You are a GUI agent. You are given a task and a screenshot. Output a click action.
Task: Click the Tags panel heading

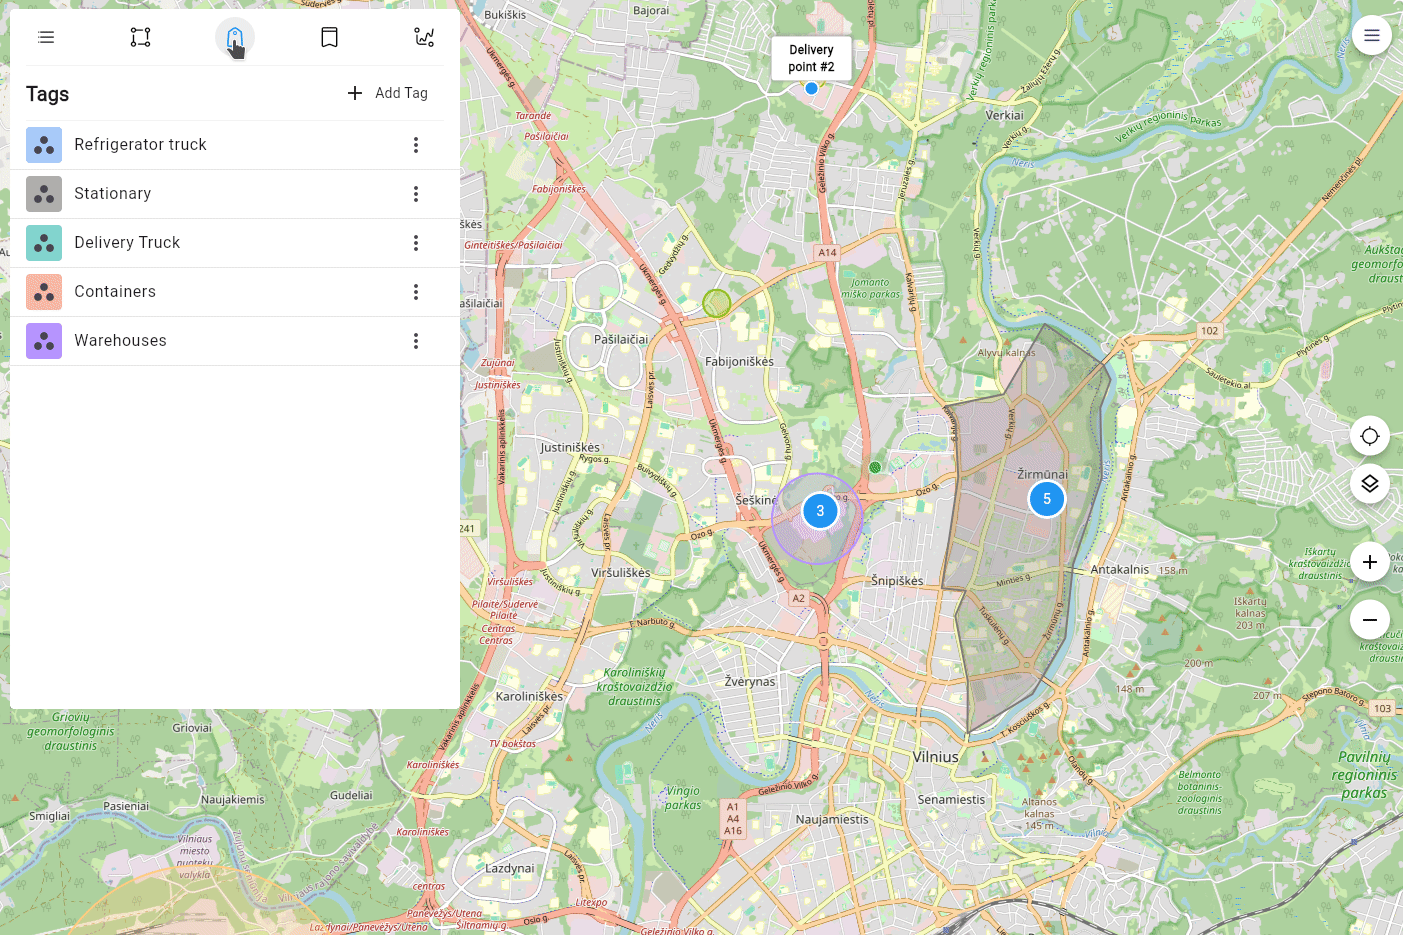[48, 94]
